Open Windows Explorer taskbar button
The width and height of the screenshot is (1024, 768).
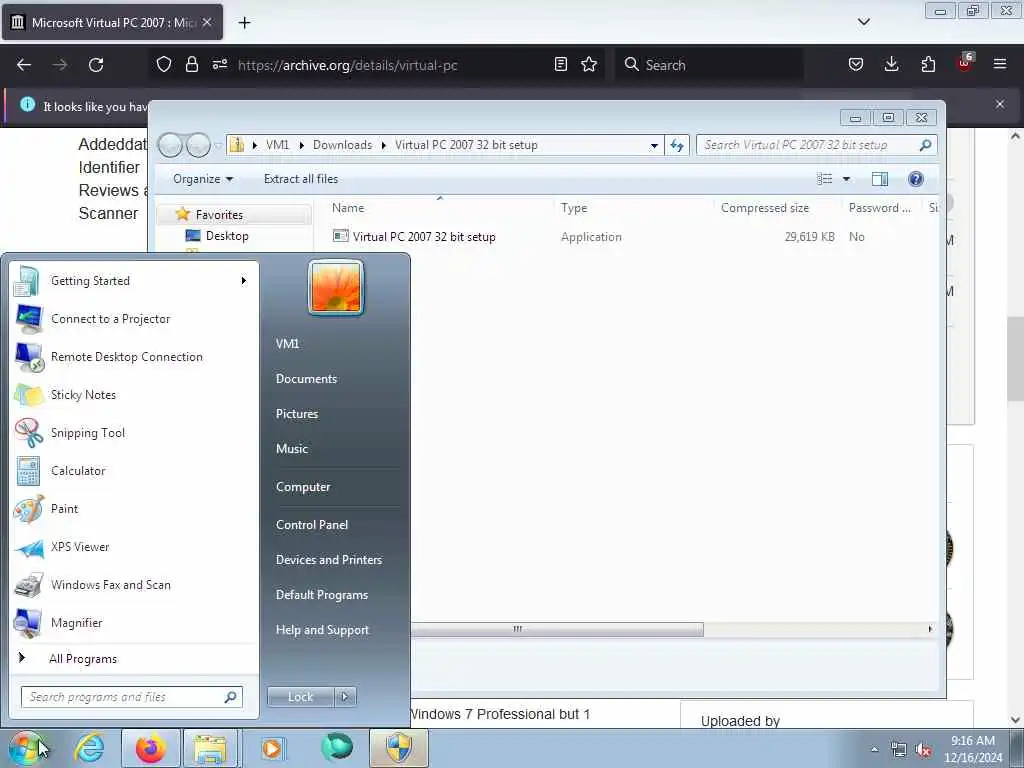210,748
